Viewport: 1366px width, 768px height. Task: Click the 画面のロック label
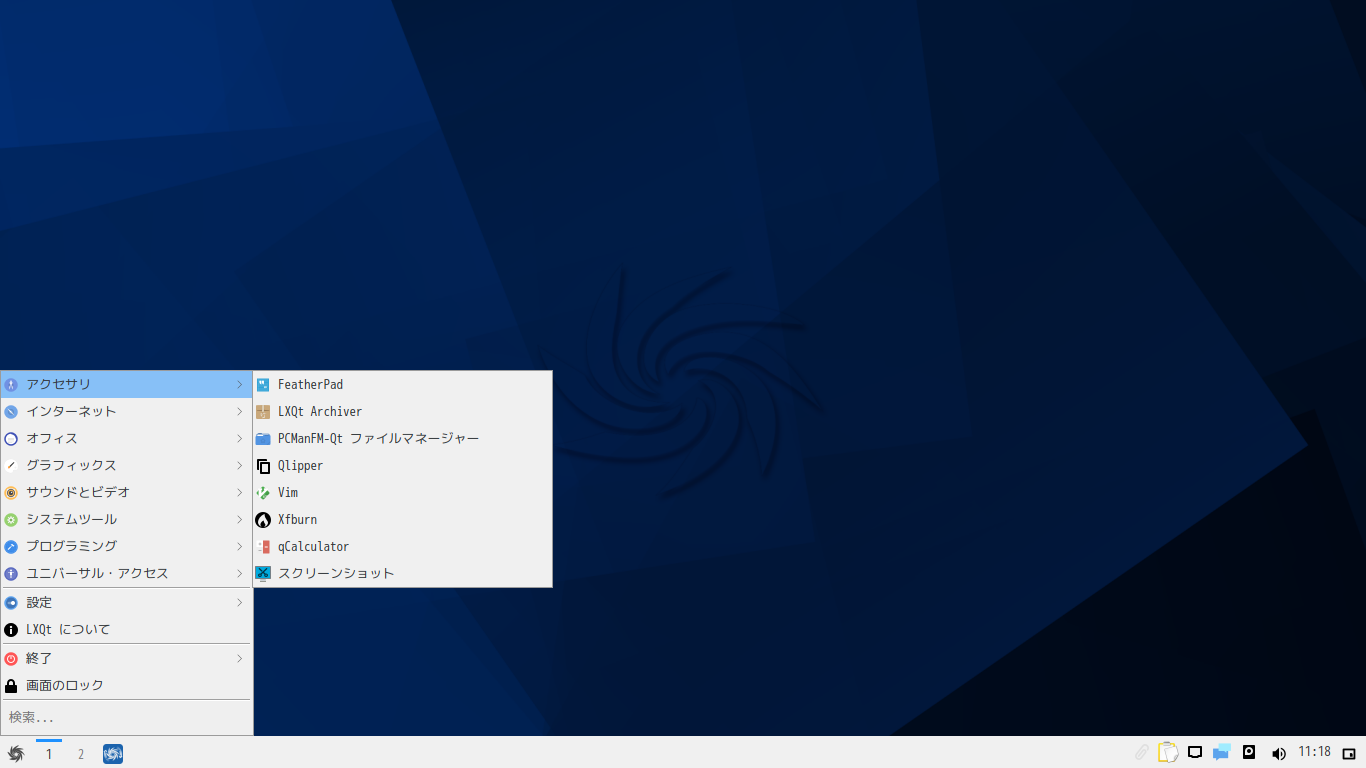pos(65,685)
